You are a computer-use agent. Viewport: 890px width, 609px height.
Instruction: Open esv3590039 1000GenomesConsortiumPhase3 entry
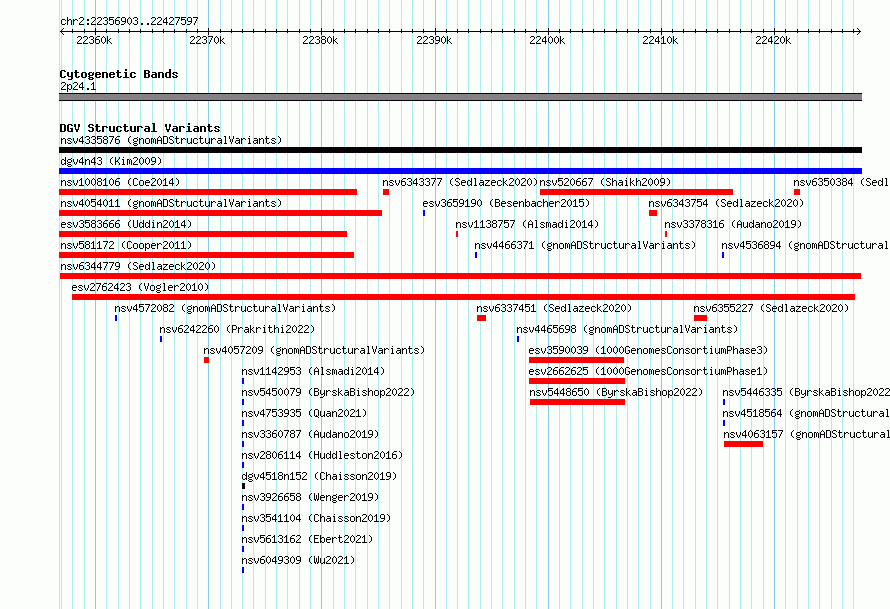tap(648, 350)
